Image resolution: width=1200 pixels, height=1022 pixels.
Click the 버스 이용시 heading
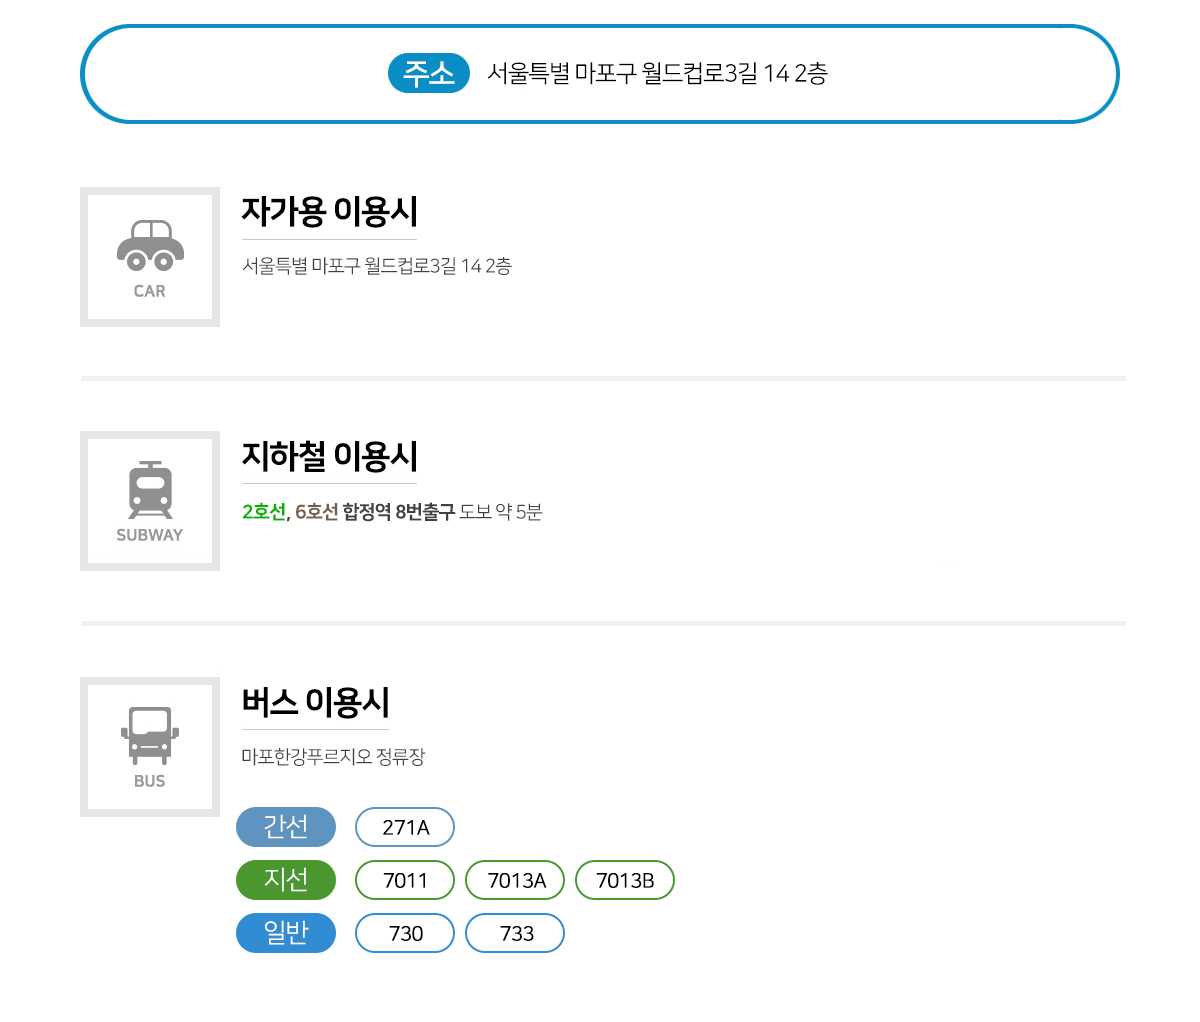click(315, 702)
